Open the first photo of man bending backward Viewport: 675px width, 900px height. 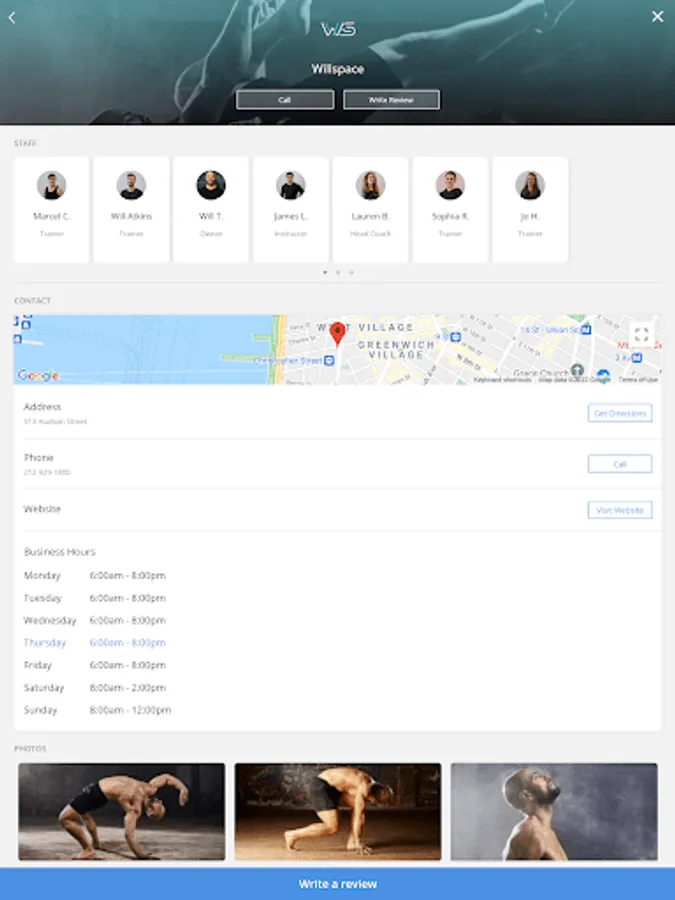122,812
